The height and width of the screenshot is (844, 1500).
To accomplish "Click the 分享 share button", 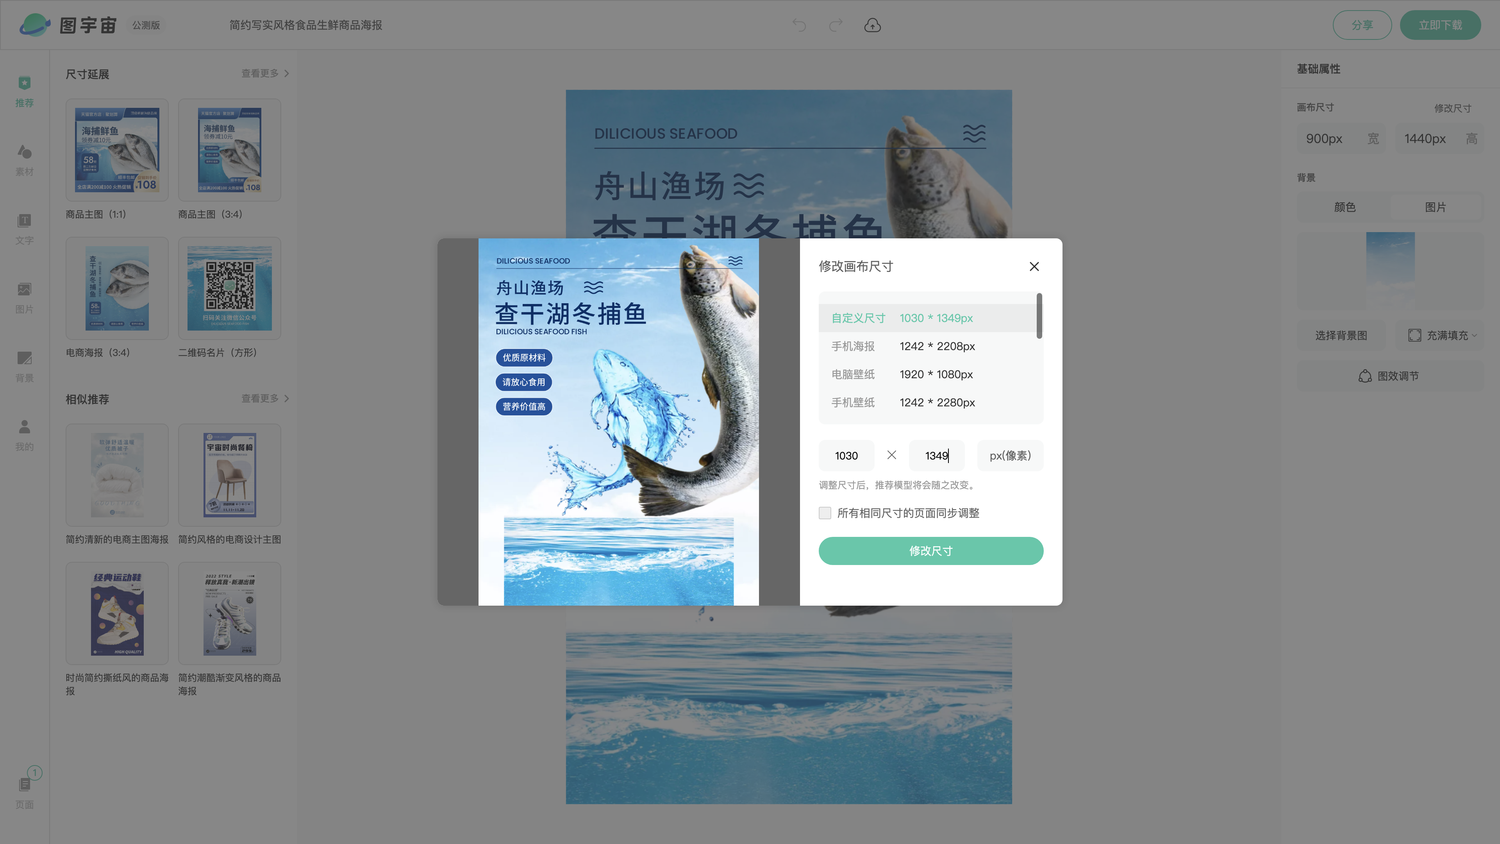I will click(1362, 25).
